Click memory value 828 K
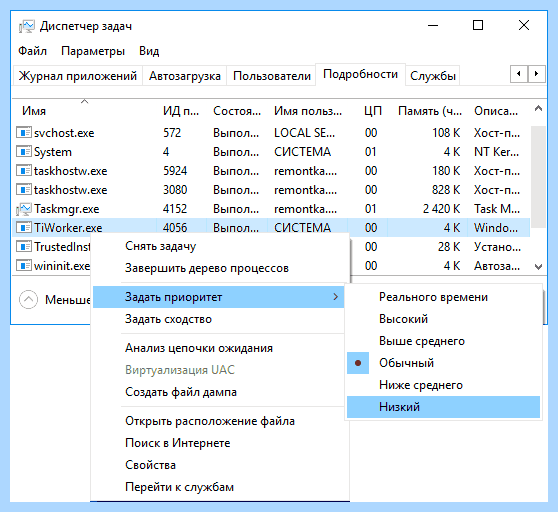The height and width of the screenshot is (512, 558). coord(446,190)
